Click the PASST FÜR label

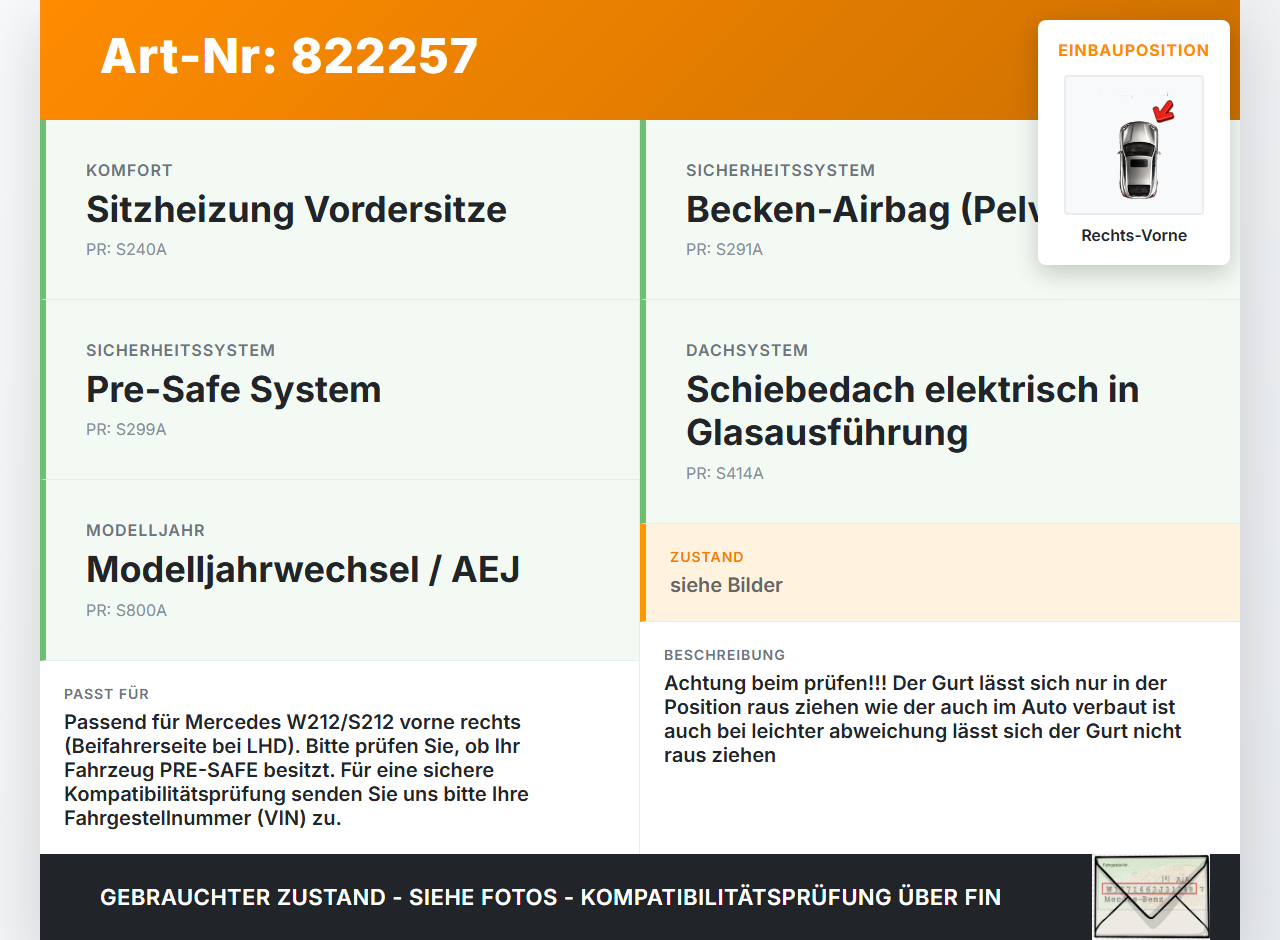pyautogui.click(x=107, y=694)
